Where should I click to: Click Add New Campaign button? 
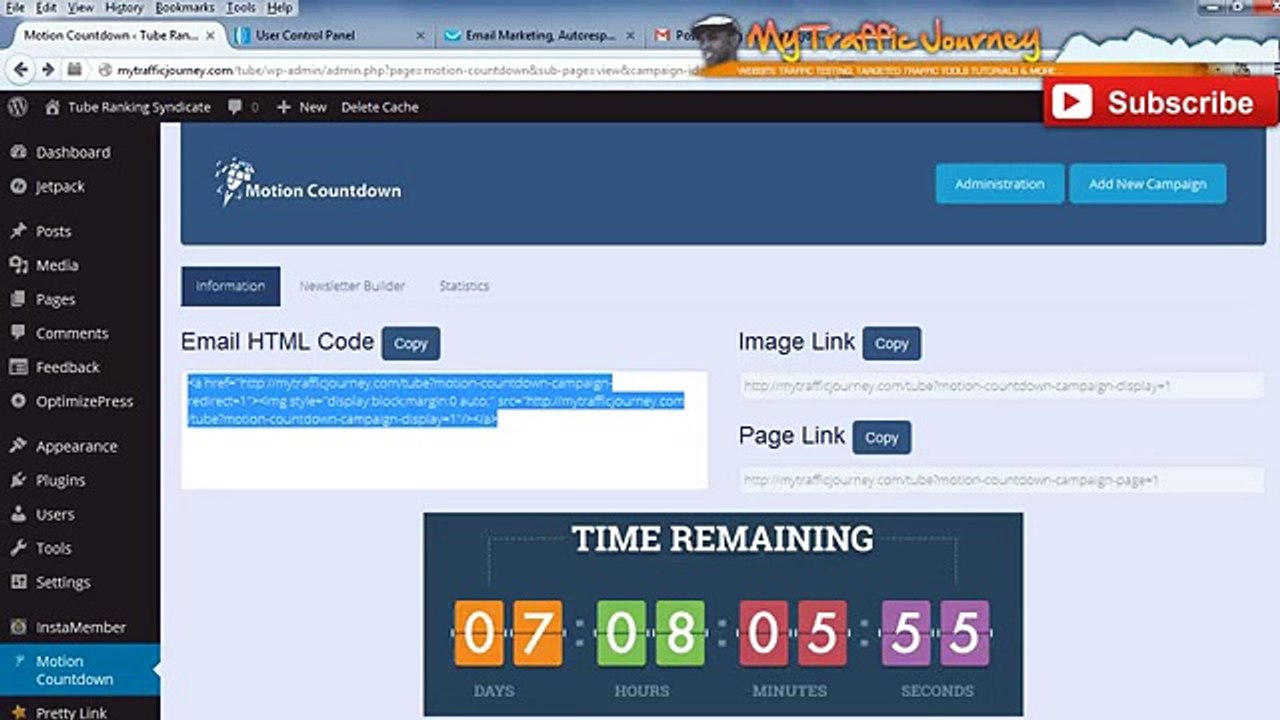1147,184
